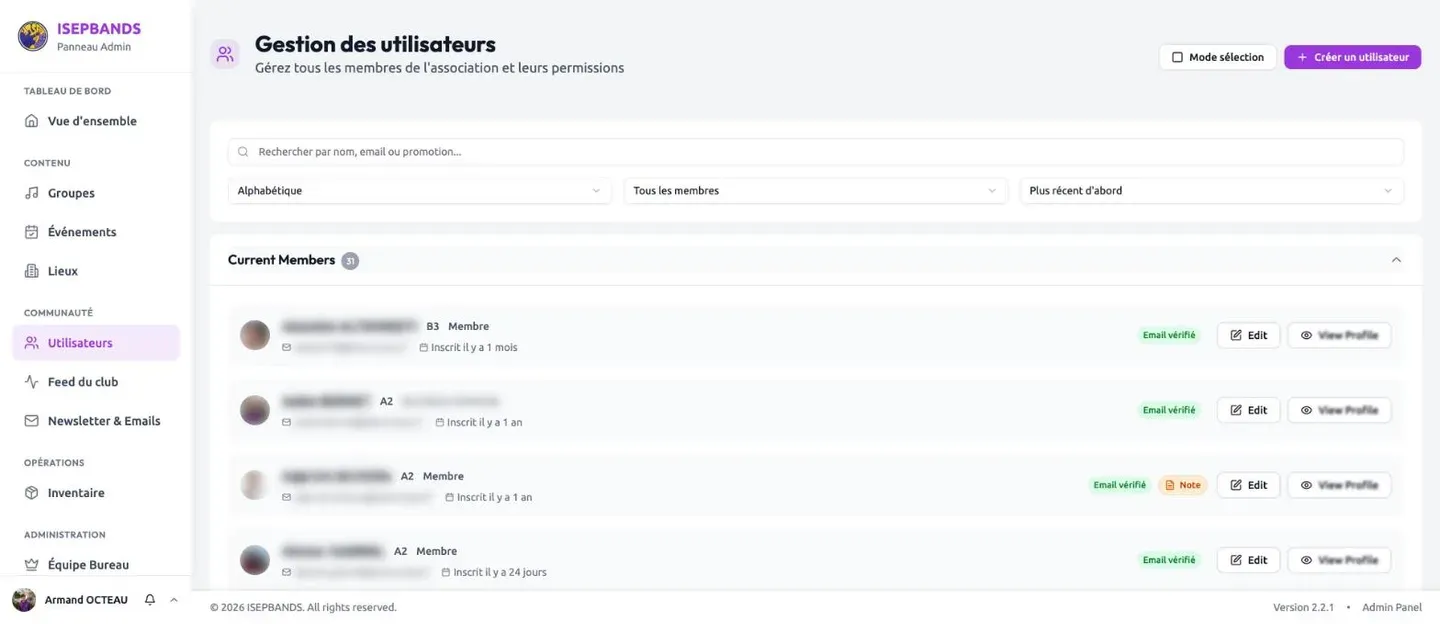Click the home icon for Vue d'ensemble
Viewport: 1440px width, 624px height.
coord(32,121)
